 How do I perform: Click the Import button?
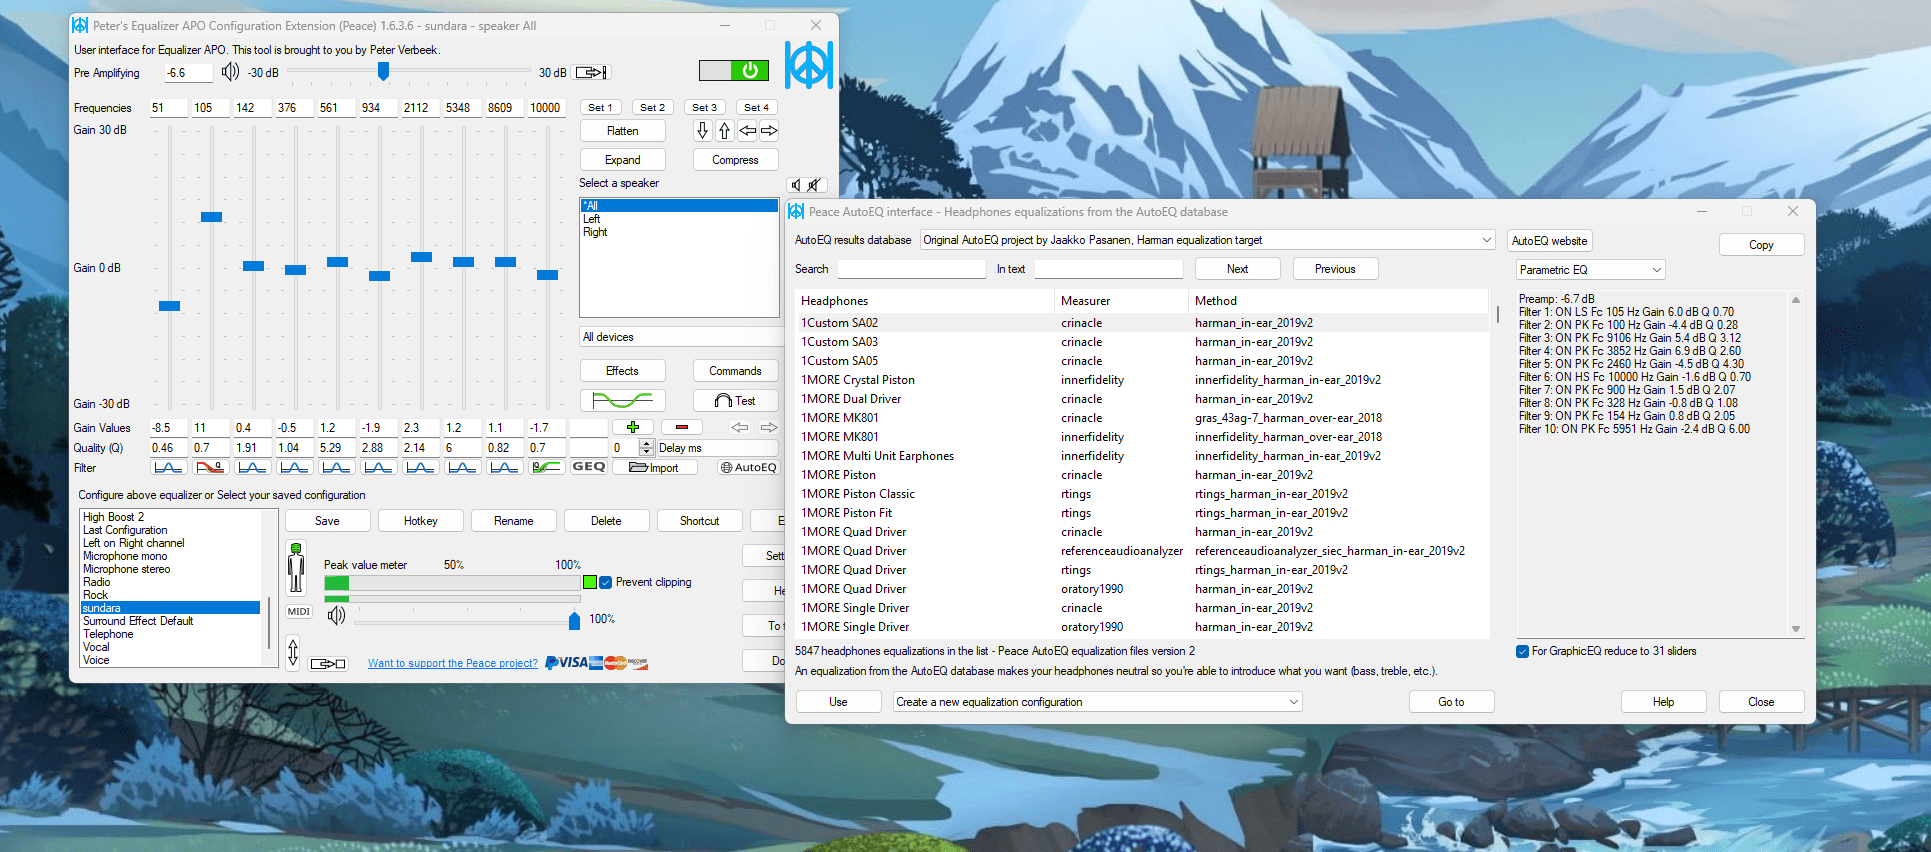tap(655, 467)
